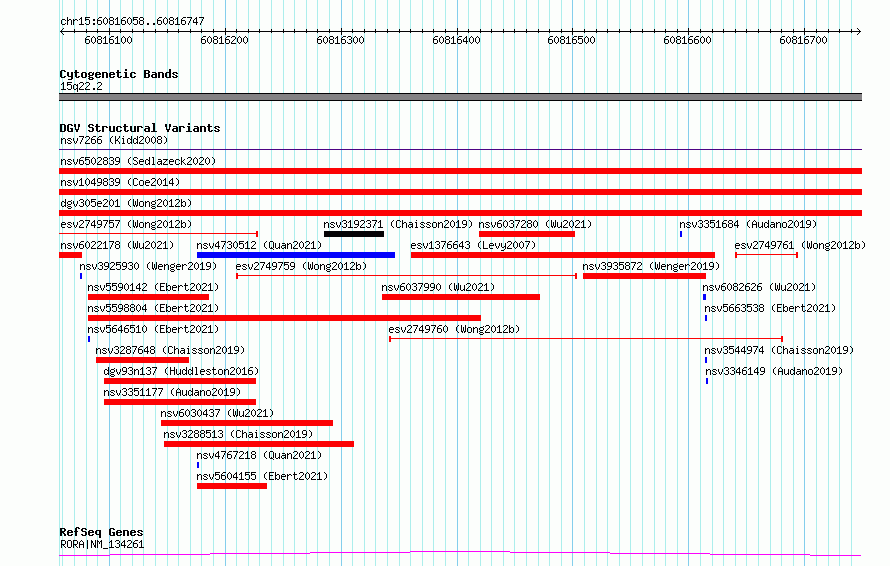Viewport: 890px width, 566px height.
Task: Click the nsv7266 (Kidd2008) label
Action: click(114, 140)
